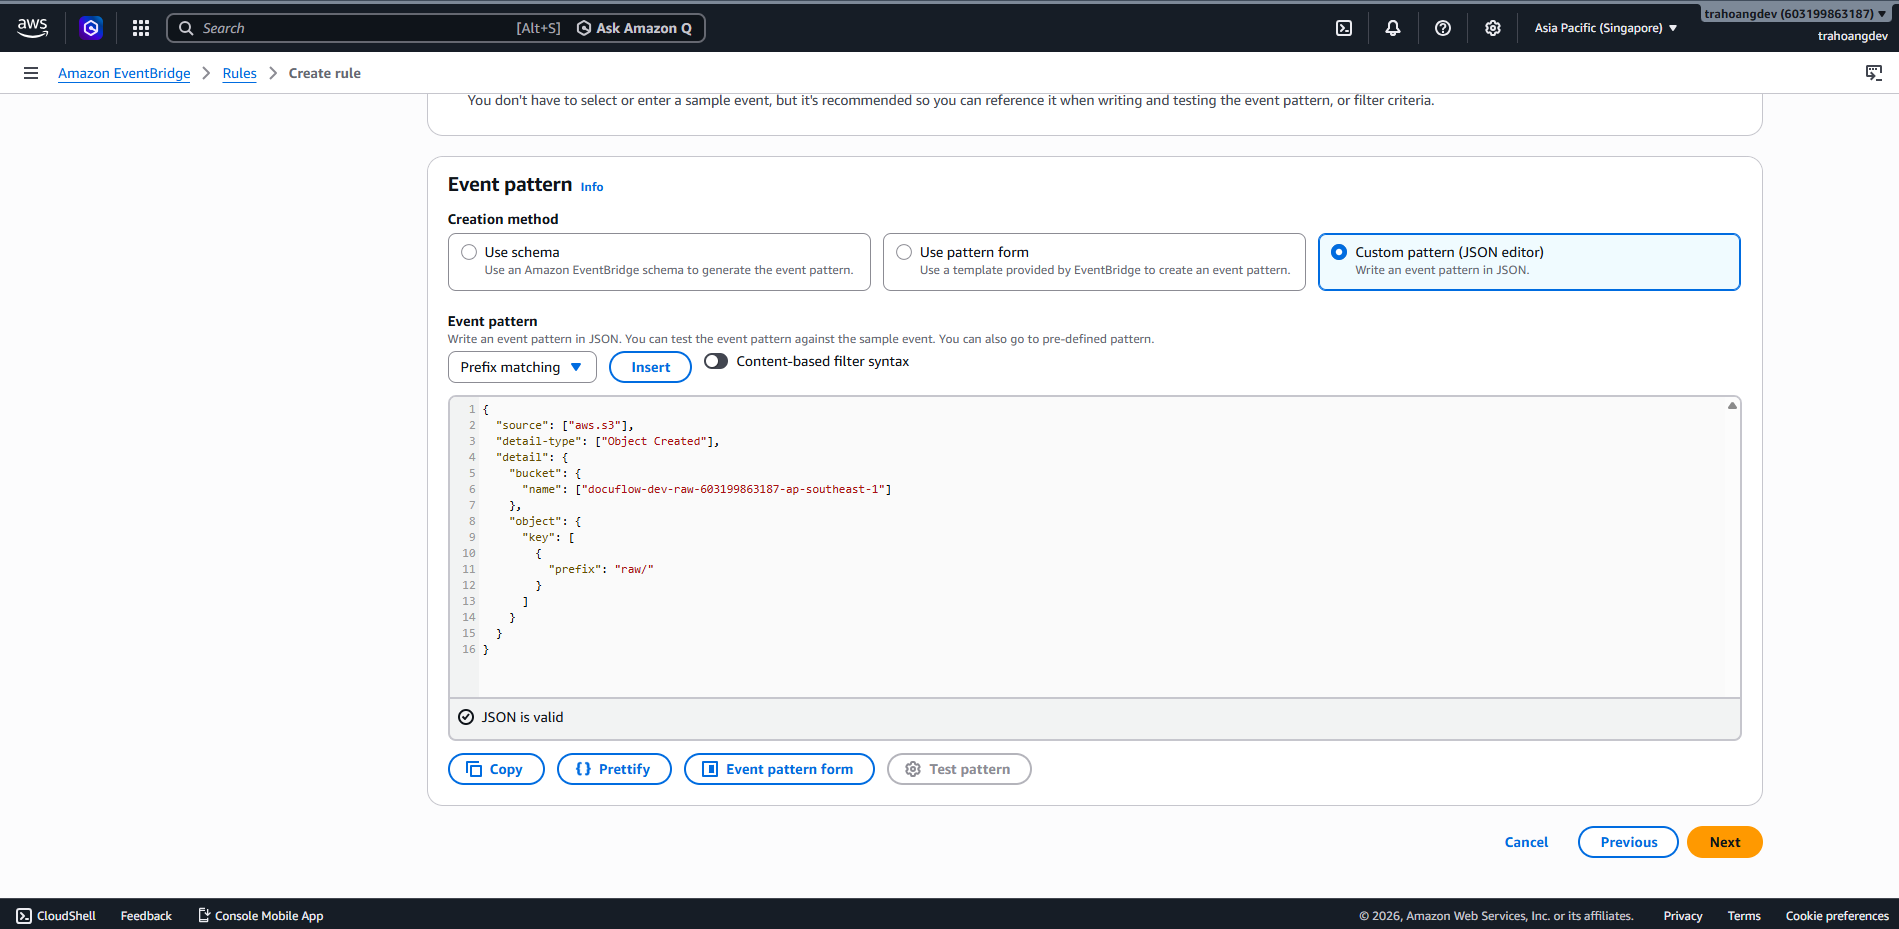Open the Terms link

point(1744,915)
